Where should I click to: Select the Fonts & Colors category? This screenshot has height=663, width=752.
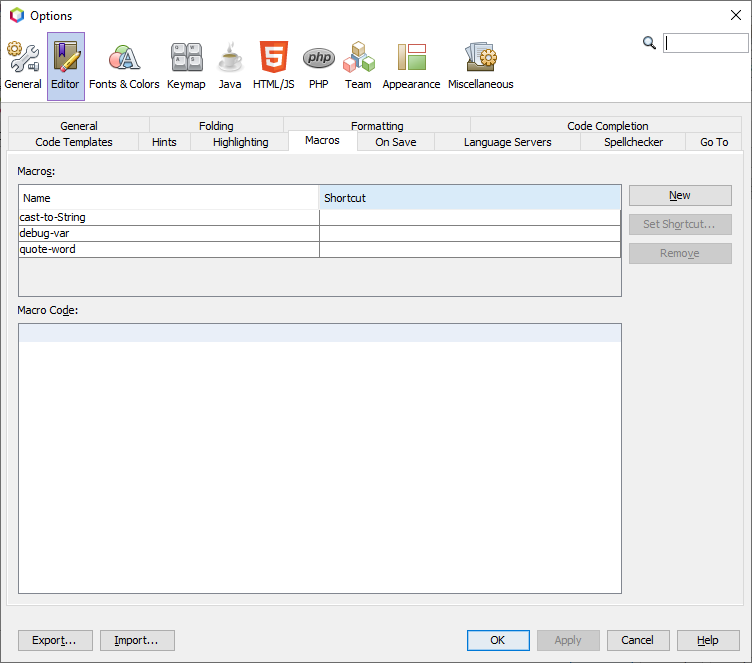(x=124, y=66)
